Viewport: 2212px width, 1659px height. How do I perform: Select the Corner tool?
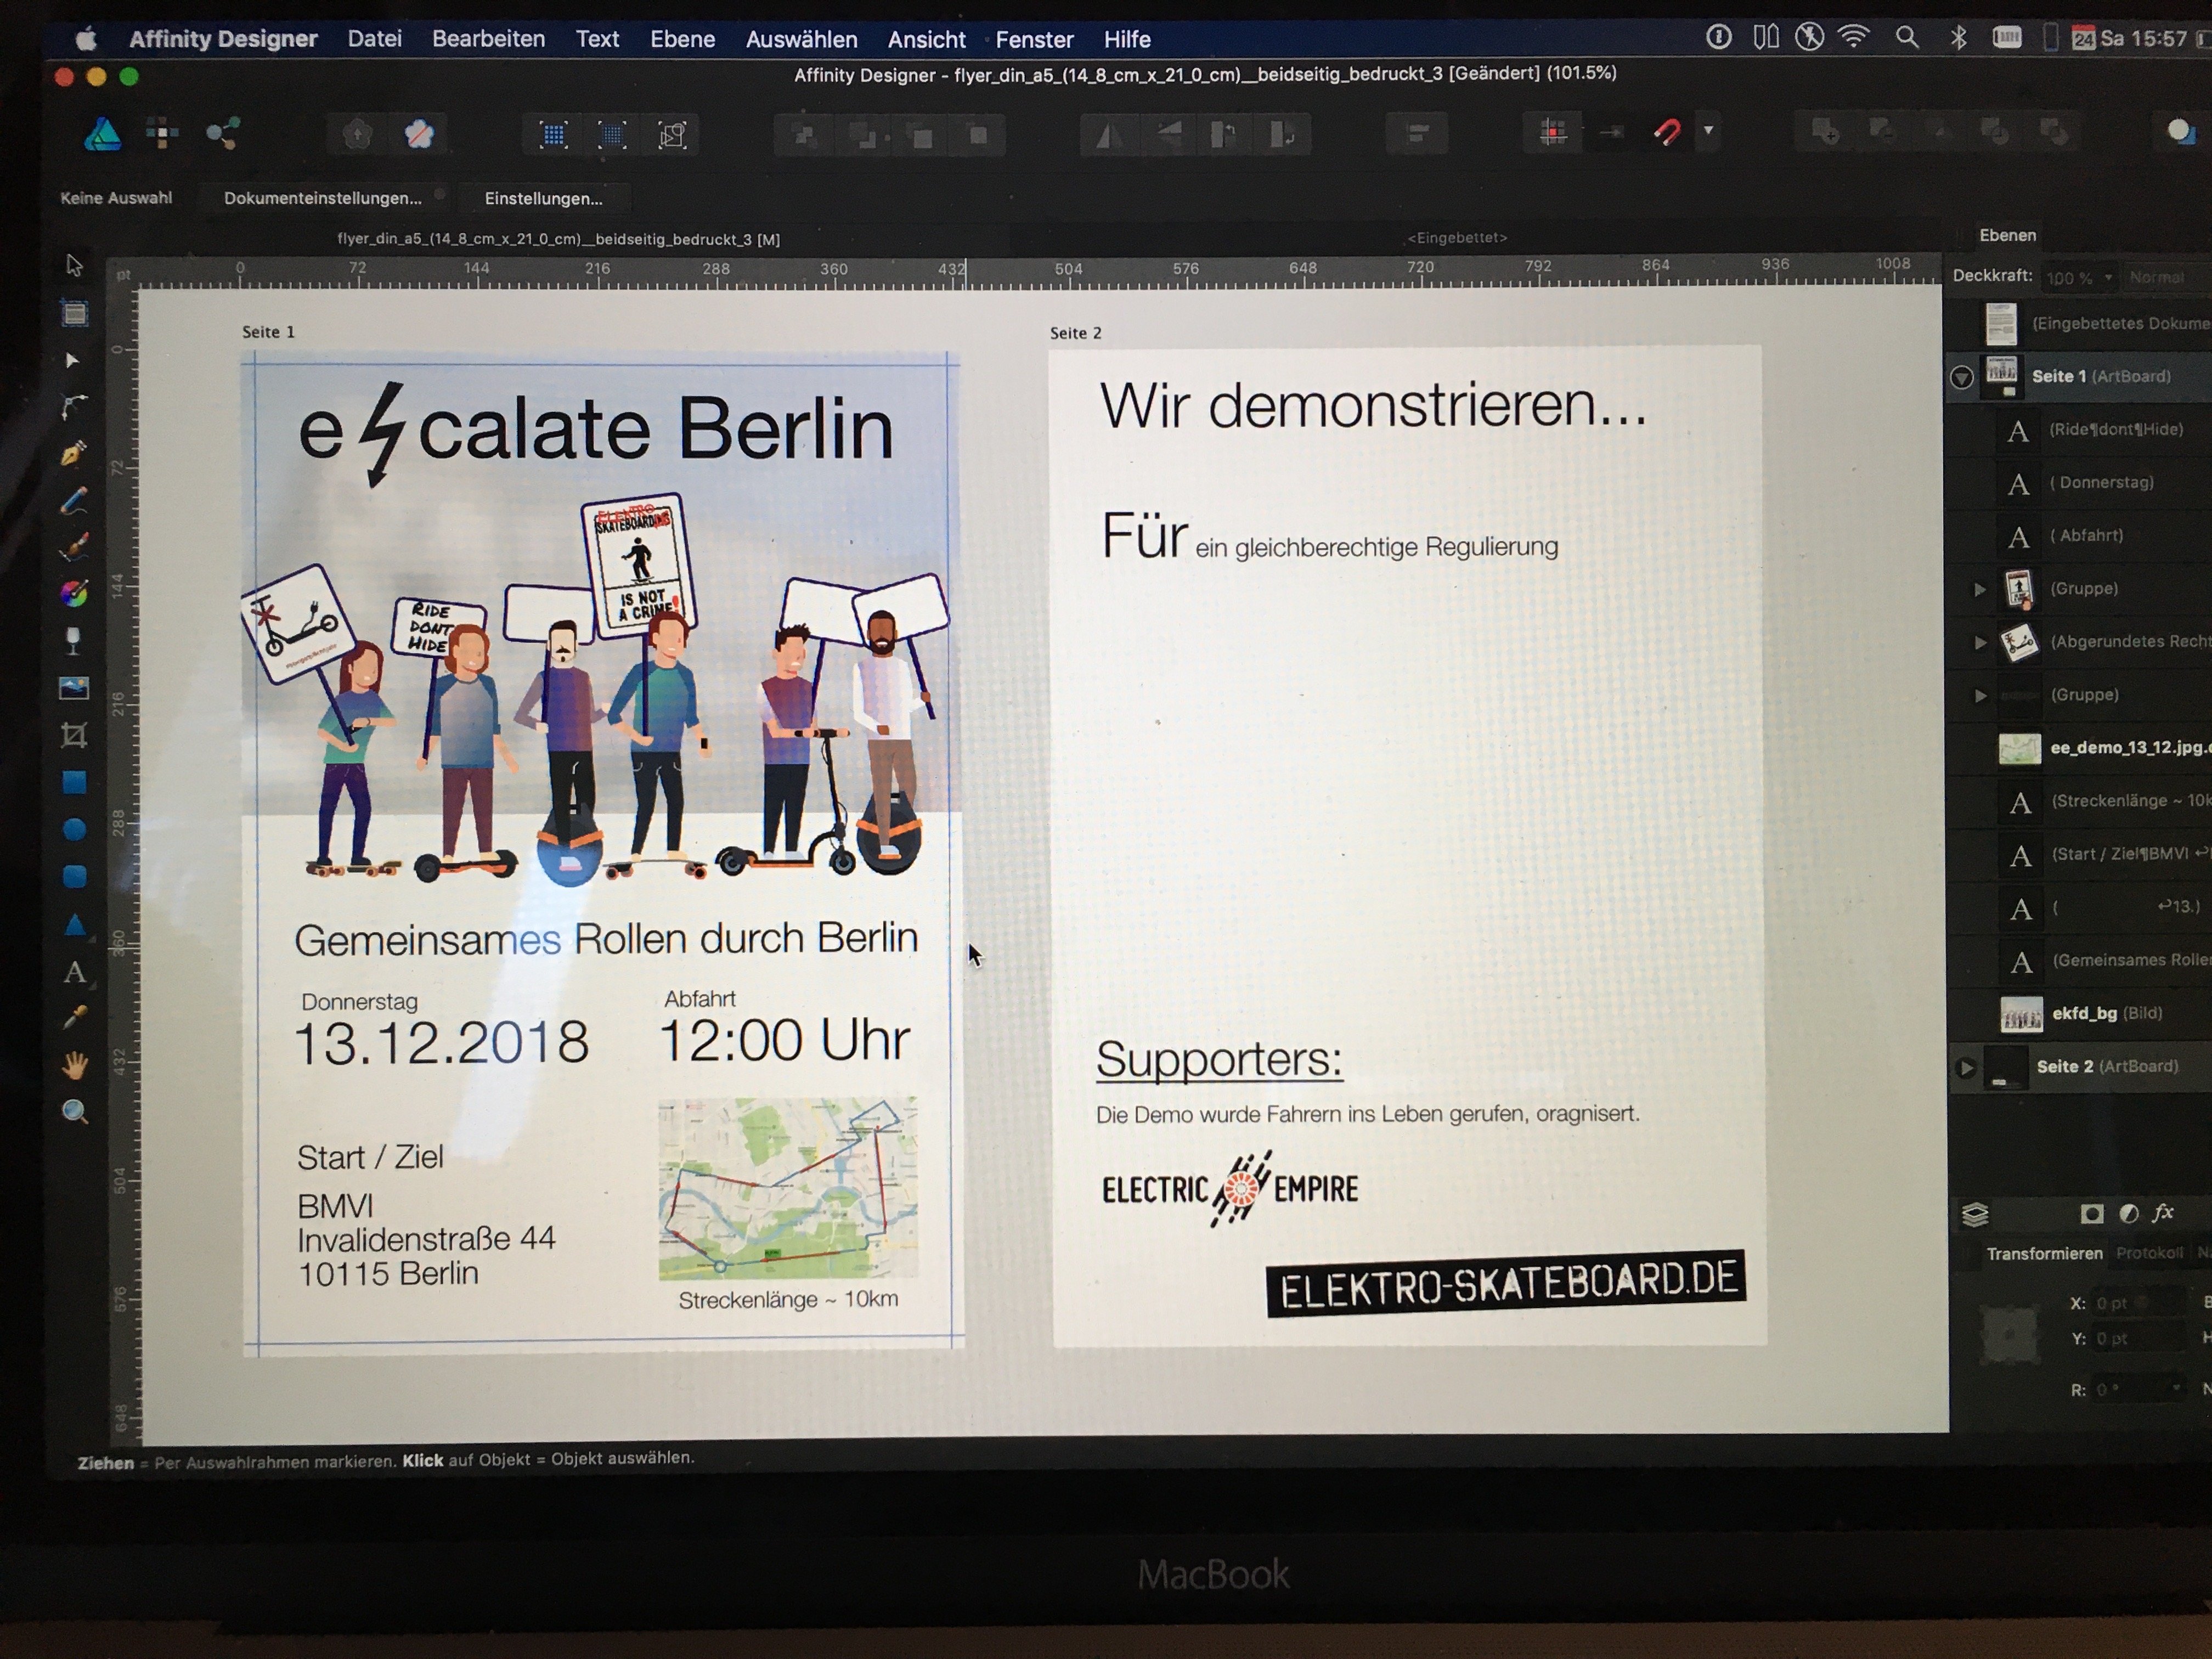[x=74, y=406]
